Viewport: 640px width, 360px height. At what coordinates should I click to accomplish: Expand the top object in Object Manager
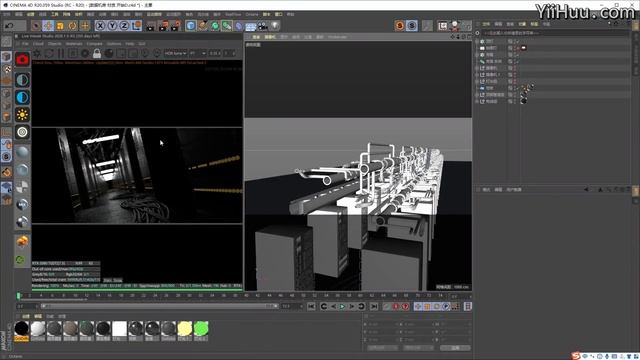pyautogui.click(x=477, y=41)
